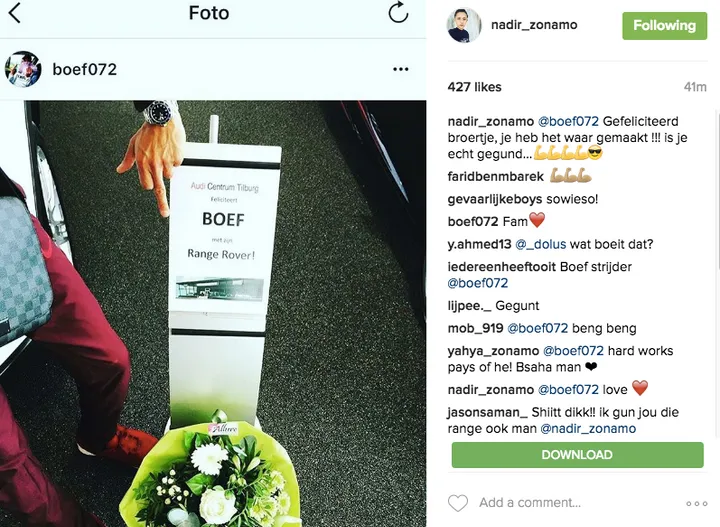
Task: Open yahya_zonamo commenter profile
Action: pyautogui.click(x=493, y=351)
